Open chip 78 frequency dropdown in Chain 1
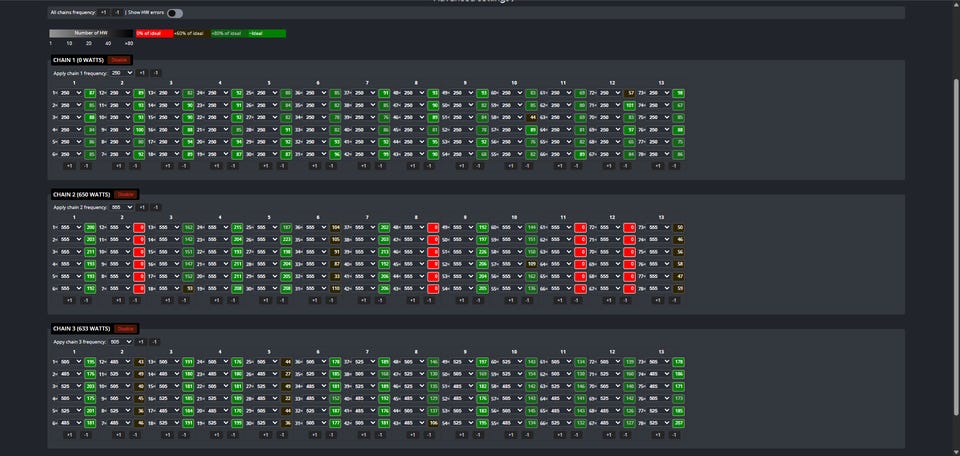Viewport: 960px width, 456px height. click(x=659, y=154)
